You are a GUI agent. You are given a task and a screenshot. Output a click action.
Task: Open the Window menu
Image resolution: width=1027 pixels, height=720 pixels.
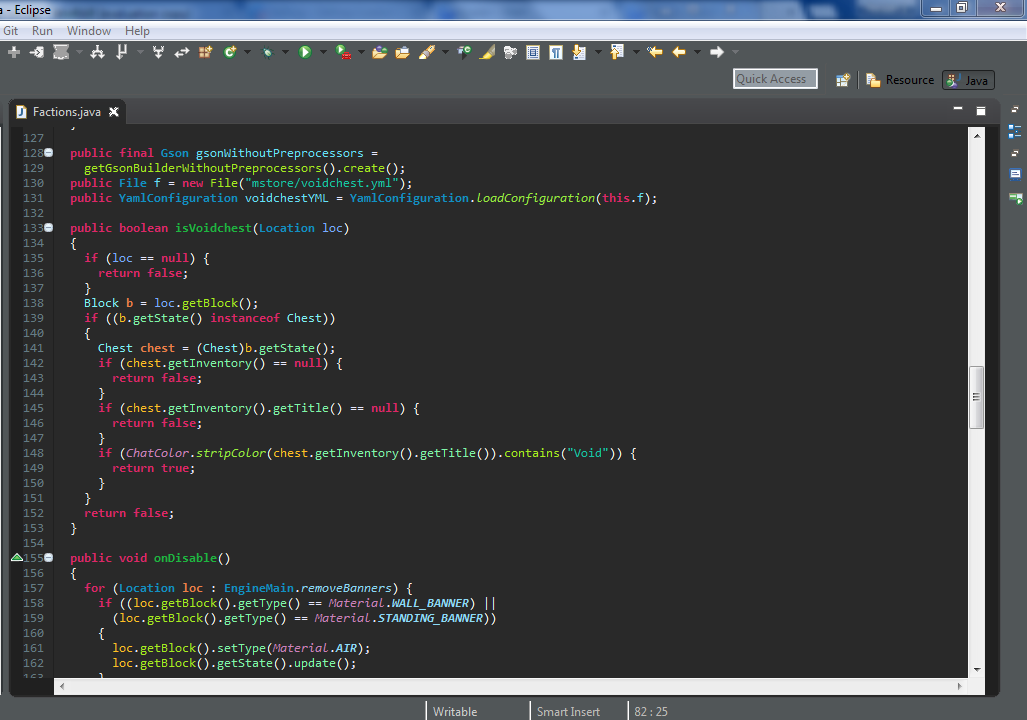[x=88, y=31]
